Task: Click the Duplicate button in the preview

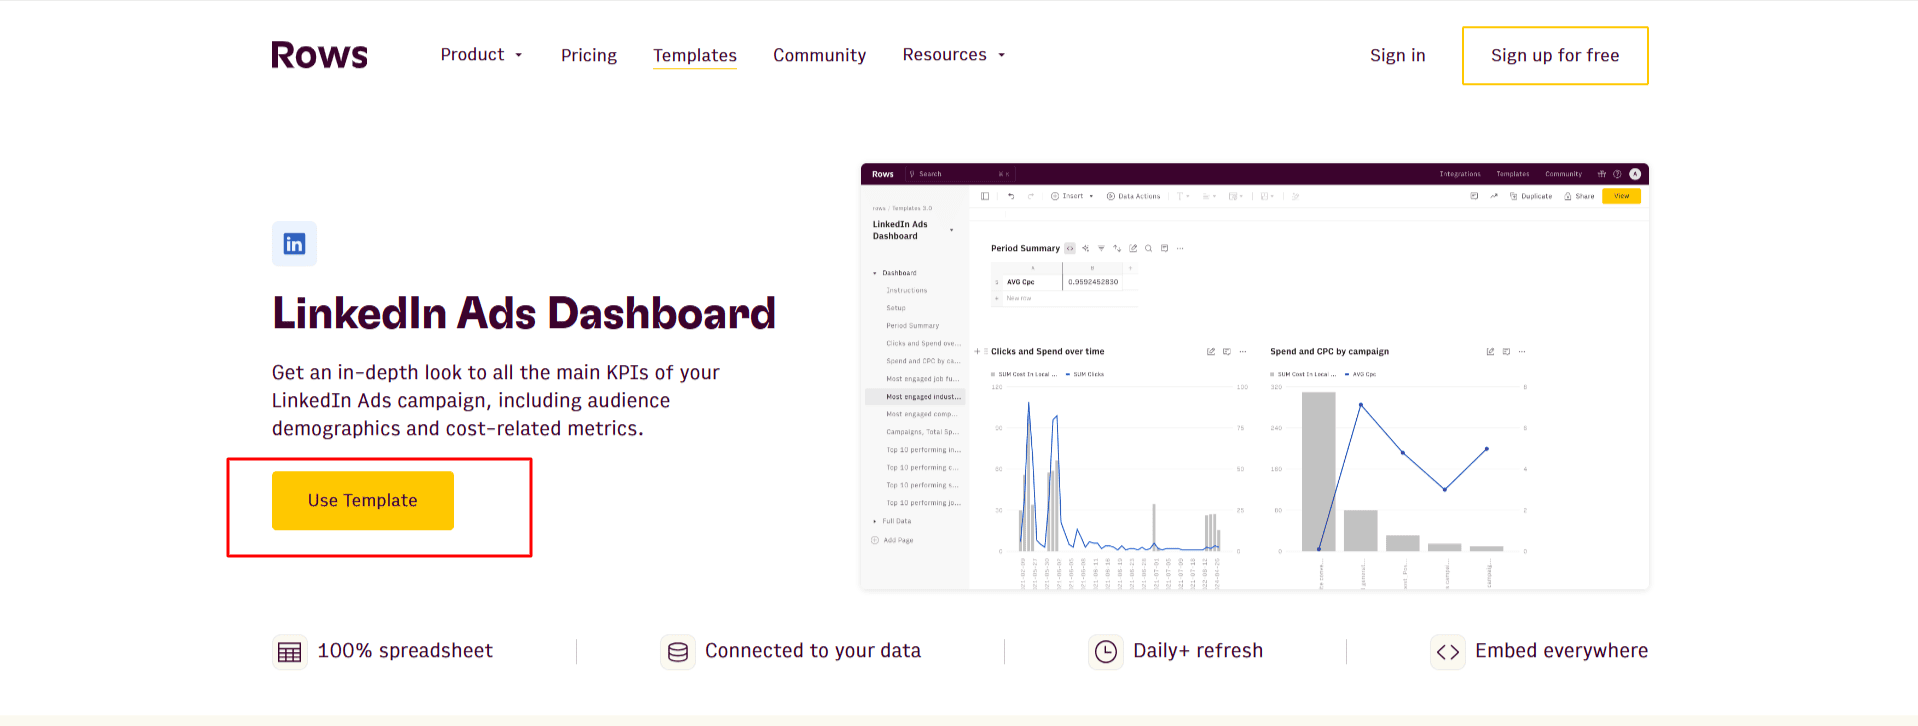Action: (x=1531, y=196)
